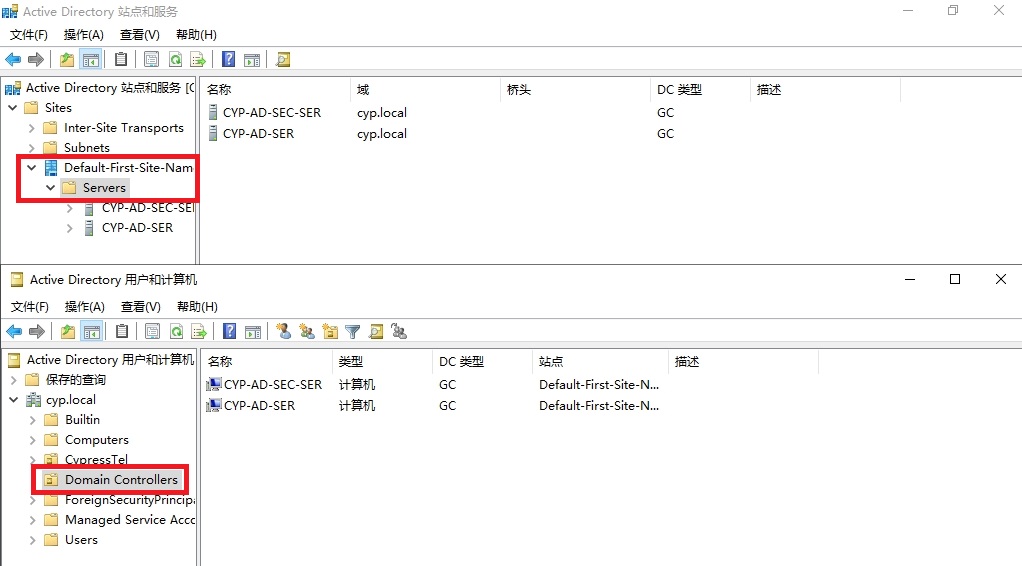1022x566 pixels.
Task: Expand the Computers container
Action: (x=33, y=440)
